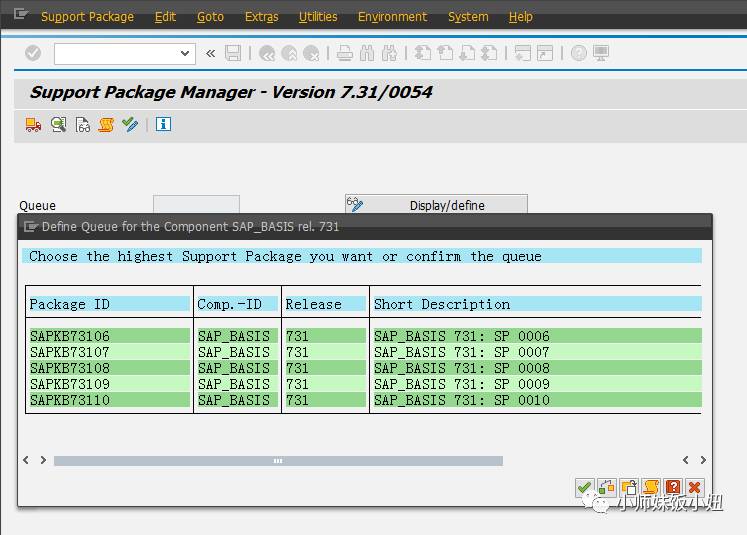Click the Load packages truck icon
The image size is (747, 535).
33,125
